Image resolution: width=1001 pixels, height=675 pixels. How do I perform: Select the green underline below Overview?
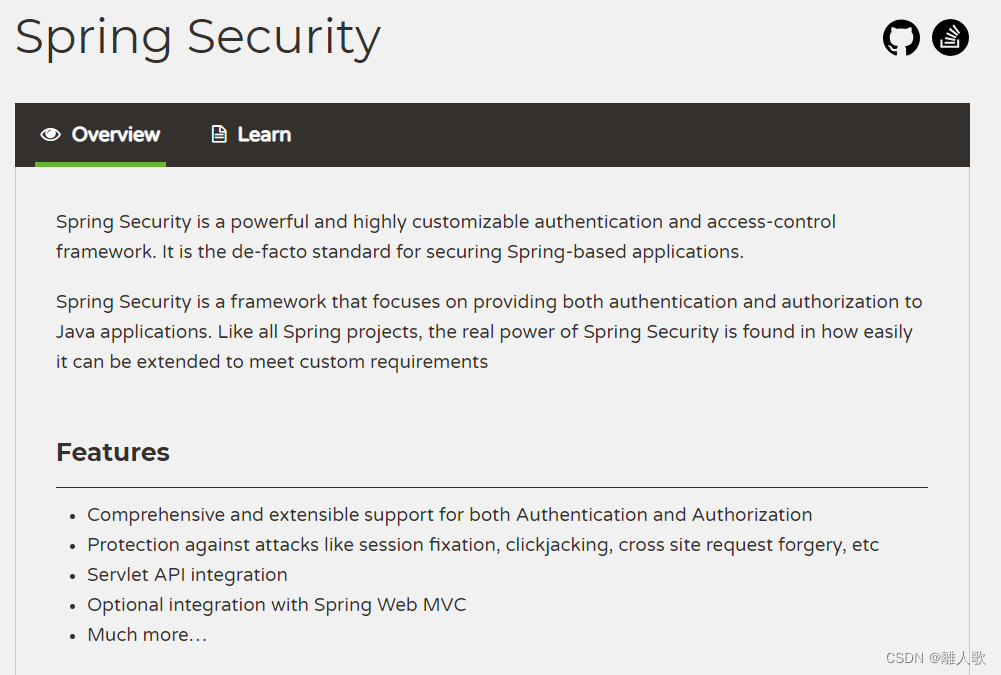point(100,163)
